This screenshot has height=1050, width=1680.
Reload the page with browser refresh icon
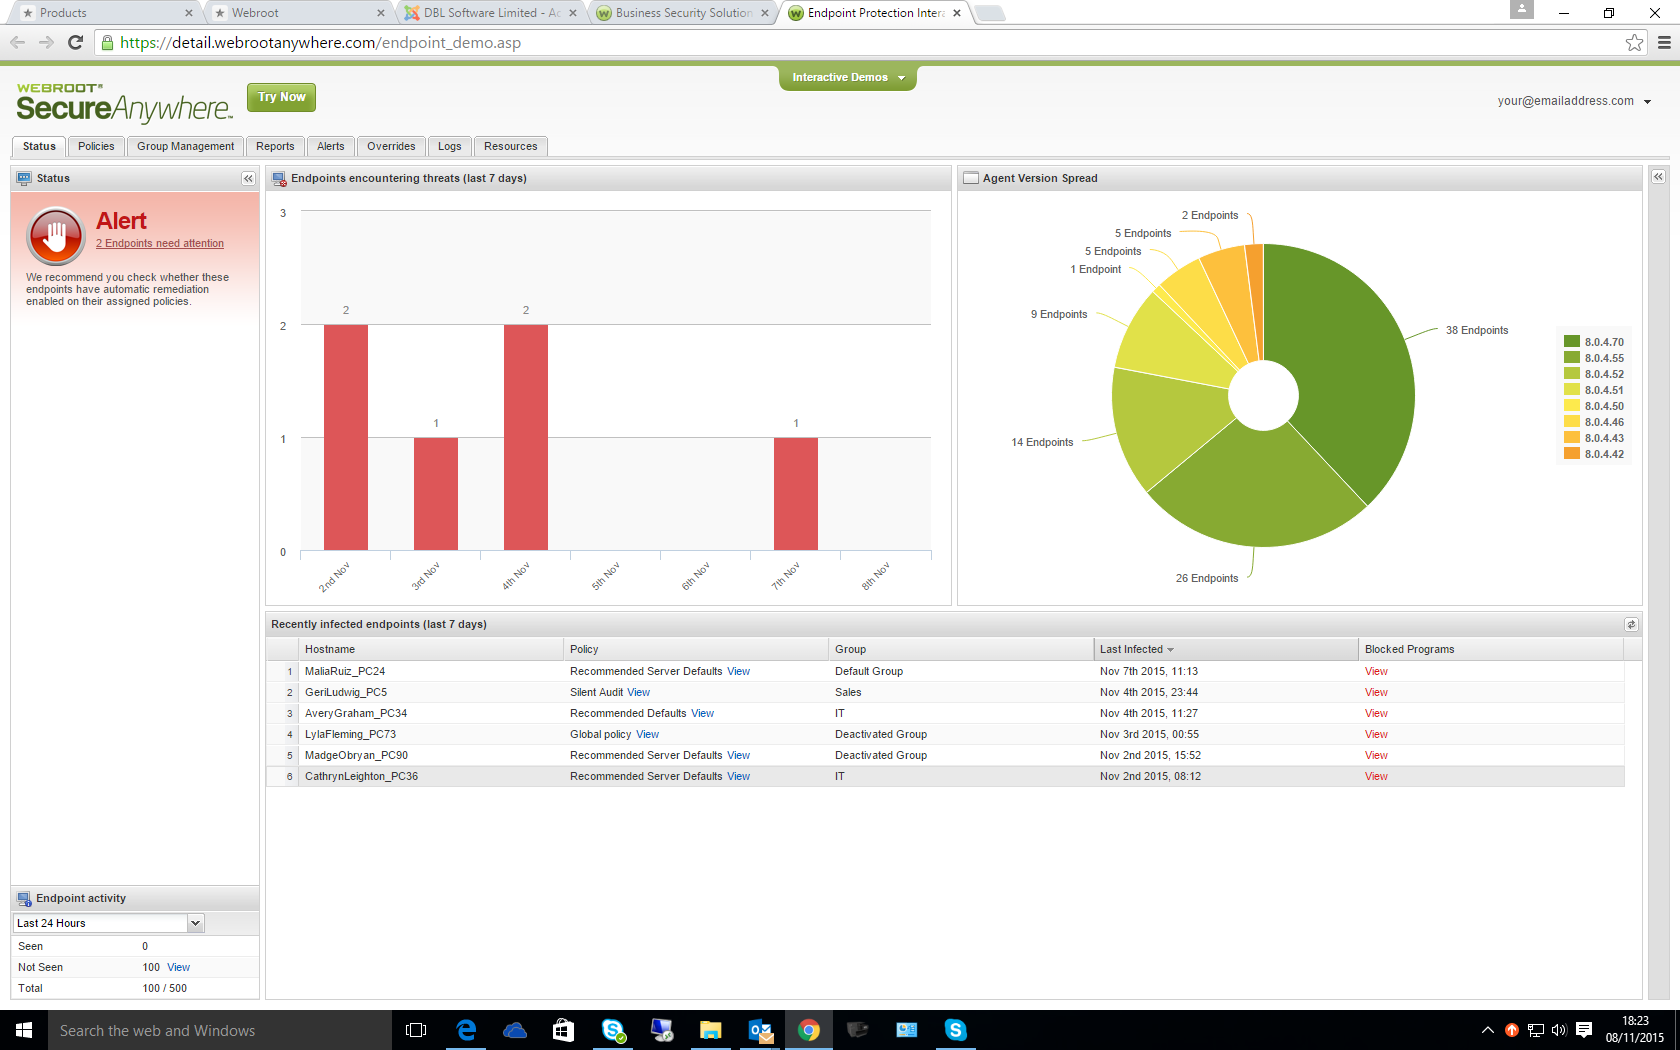tap(75, 42)
